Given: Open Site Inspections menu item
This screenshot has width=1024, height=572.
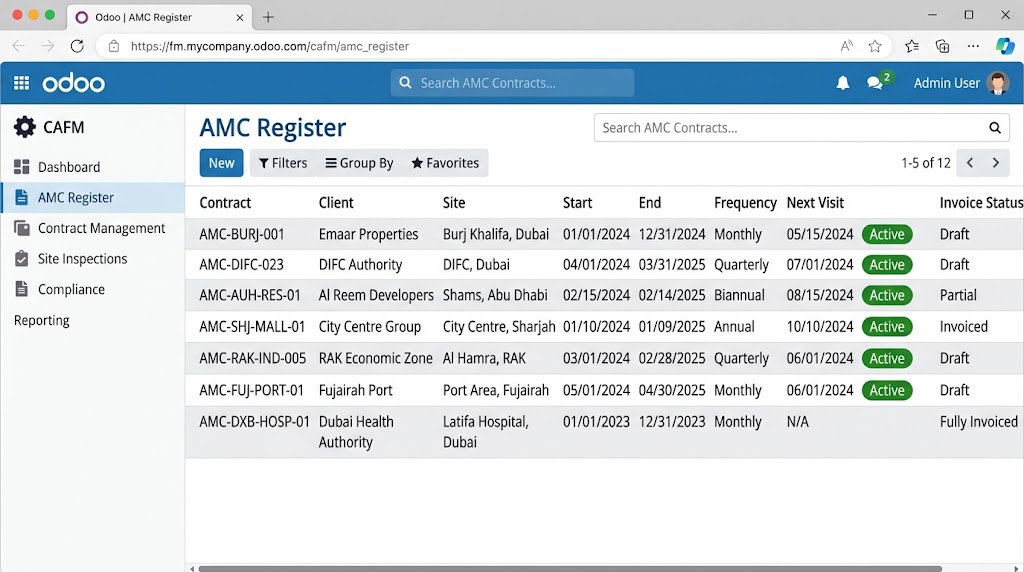Looking at the screenshot, I should coord(82,259).
